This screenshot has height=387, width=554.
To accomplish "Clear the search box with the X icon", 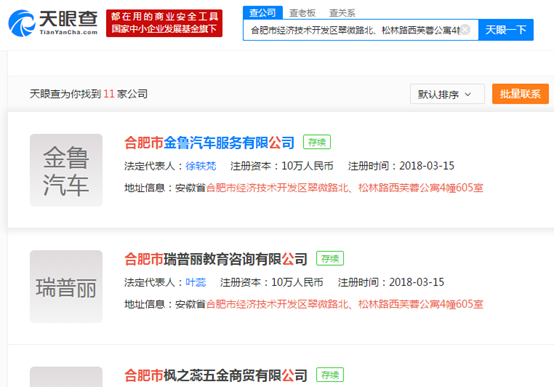I will click(x=465, y=30).
